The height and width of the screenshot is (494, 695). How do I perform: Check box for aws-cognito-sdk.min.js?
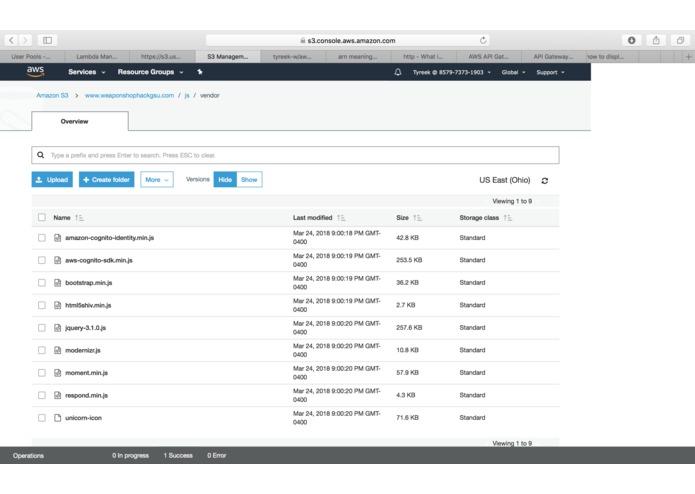click(x=42, y=260)
